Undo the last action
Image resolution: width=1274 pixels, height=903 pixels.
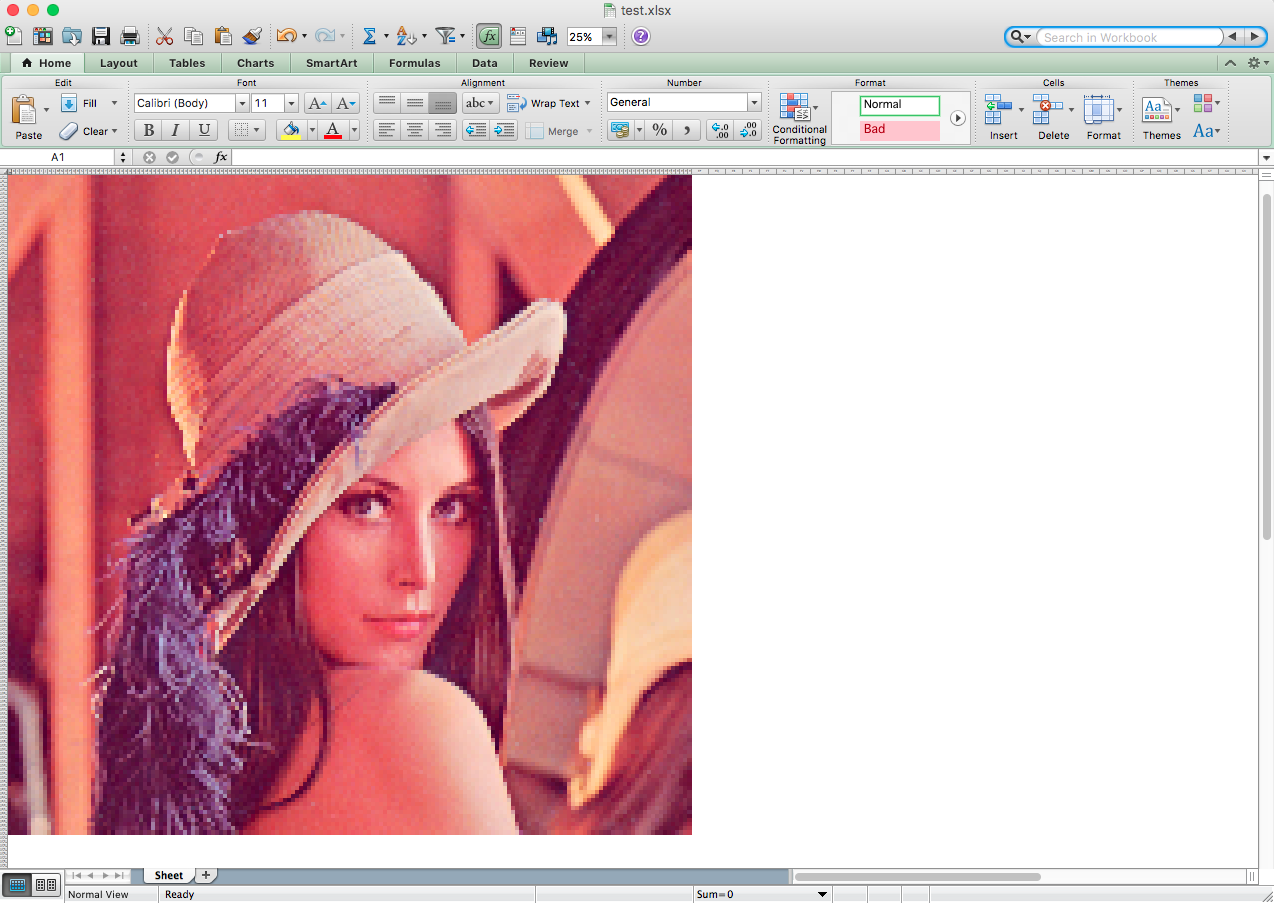(286, 36)
